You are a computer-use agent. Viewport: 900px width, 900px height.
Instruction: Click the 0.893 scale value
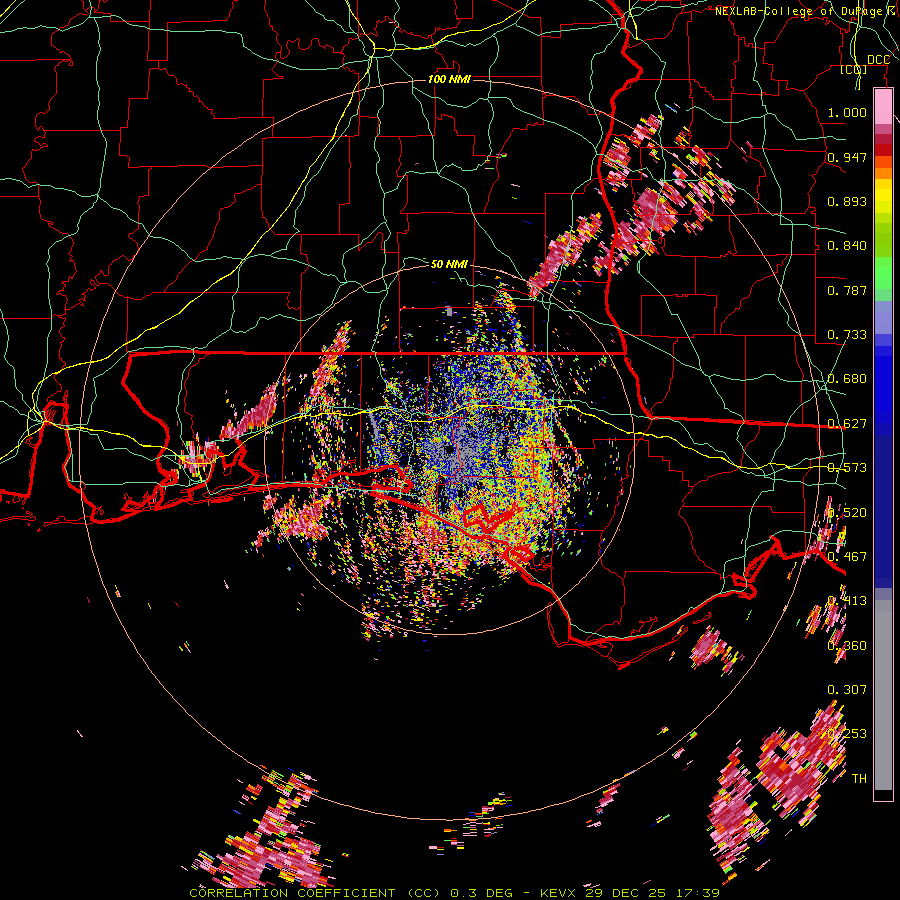click(847, 201)
